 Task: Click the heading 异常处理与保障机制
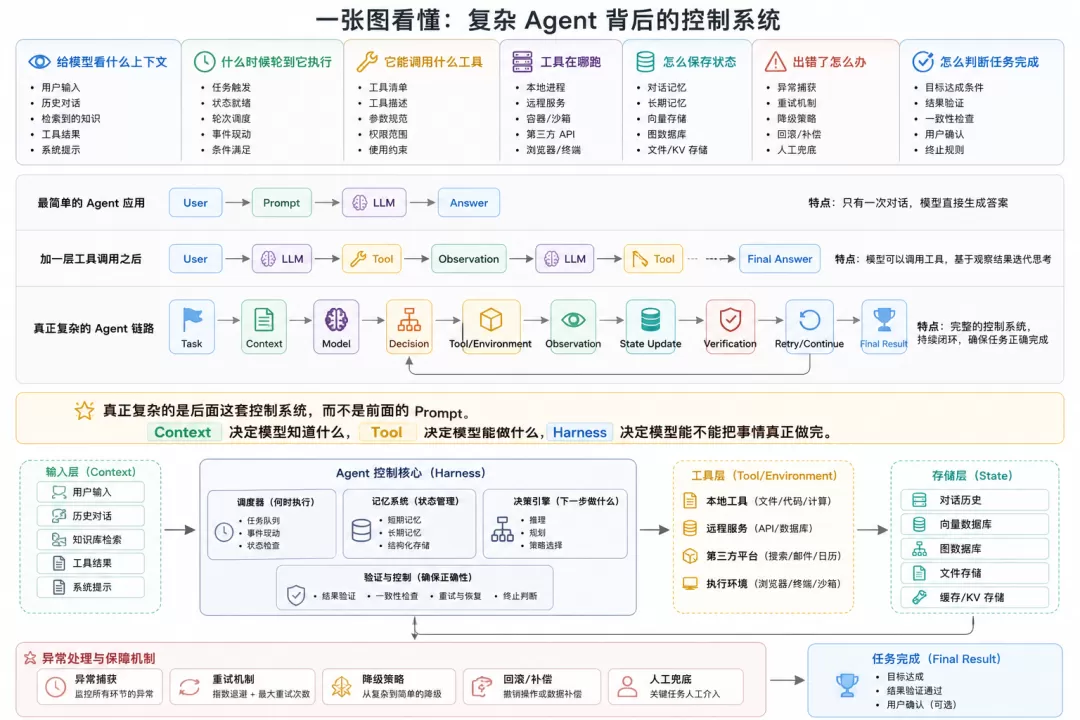click(x=98, y=658)
